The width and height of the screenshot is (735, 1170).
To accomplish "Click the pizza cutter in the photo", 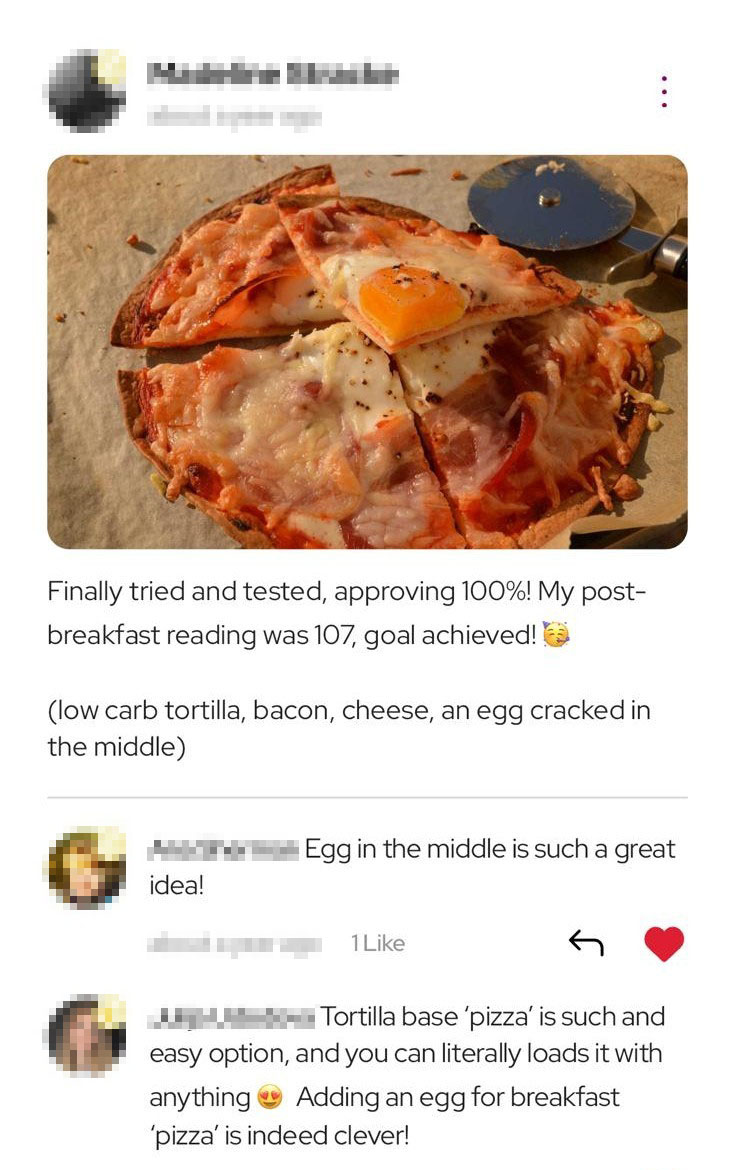I will pyautogui.click(x=575, y=212).
